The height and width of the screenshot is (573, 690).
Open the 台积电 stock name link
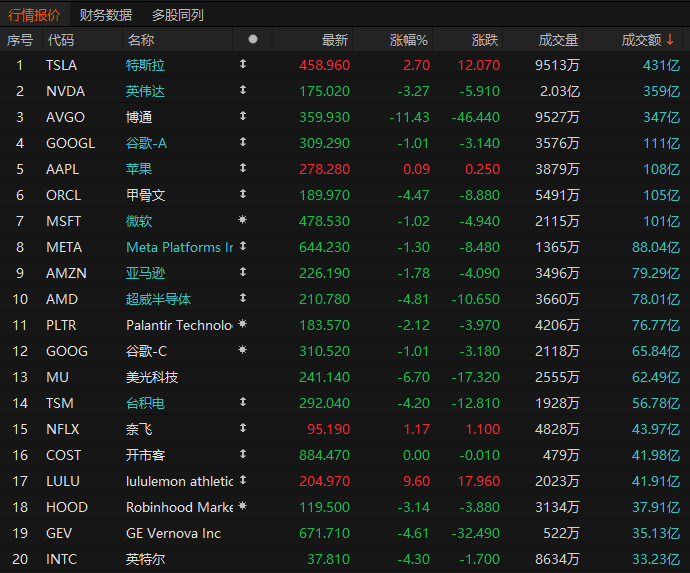(145, 403)
